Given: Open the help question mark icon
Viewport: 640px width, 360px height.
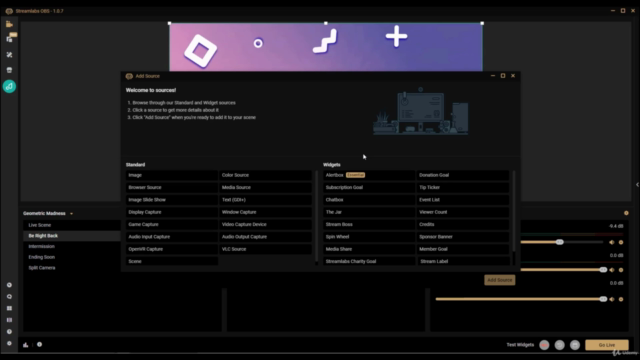Looking at the screenshot, I should coord(9,331).
